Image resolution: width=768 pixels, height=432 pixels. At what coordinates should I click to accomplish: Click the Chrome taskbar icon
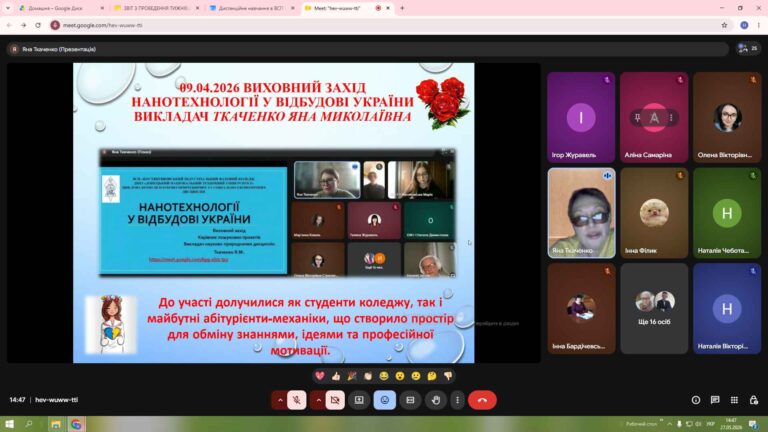coord(76,424)
